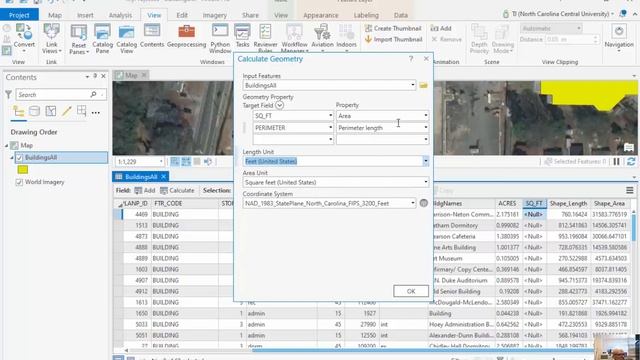640x360 pixels.
Task: Open the Convert tool
Action: coord(24,37)
